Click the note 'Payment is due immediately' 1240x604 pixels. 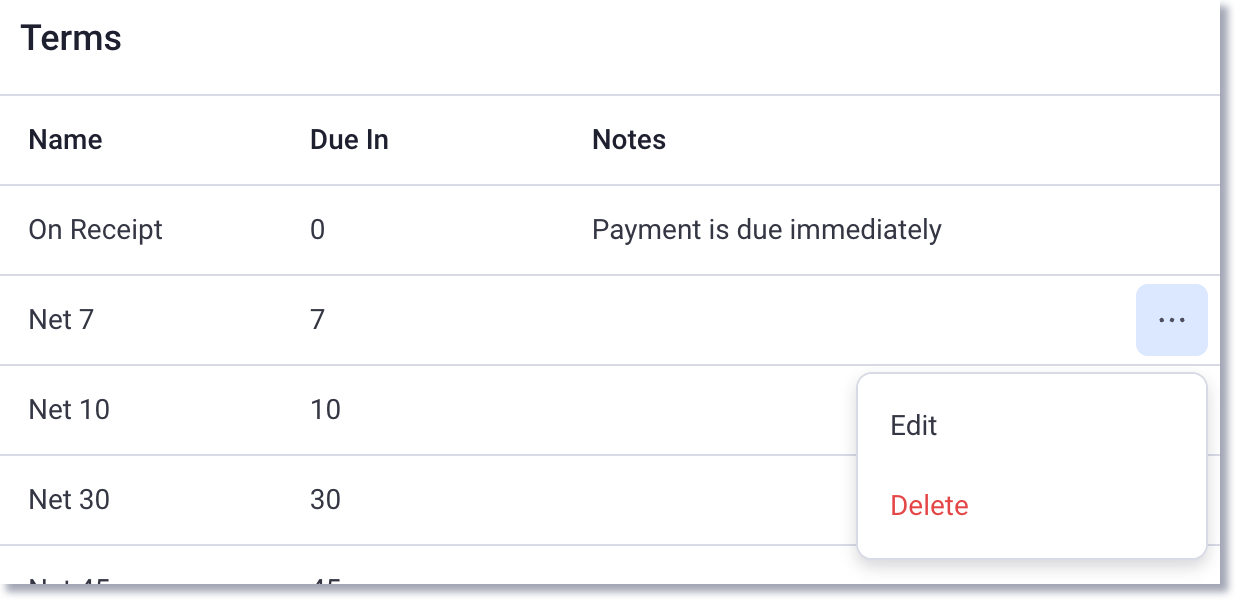click(766, 230)
